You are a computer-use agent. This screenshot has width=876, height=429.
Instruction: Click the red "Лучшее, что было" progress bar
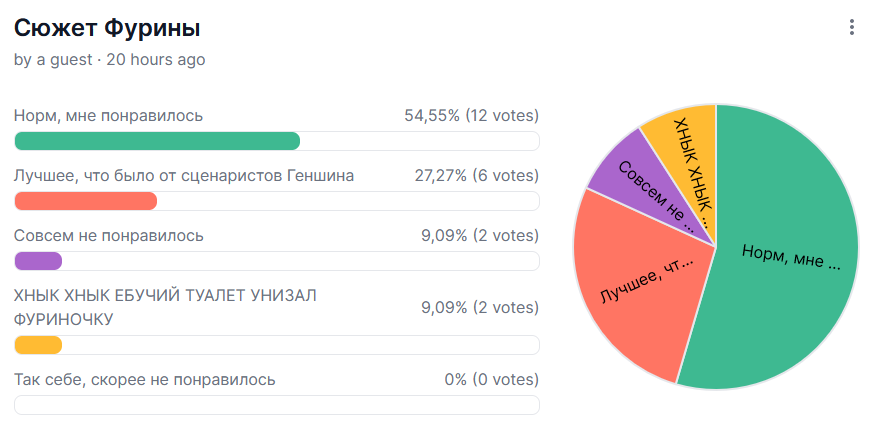pyautogui.click(x=86, y=201)
